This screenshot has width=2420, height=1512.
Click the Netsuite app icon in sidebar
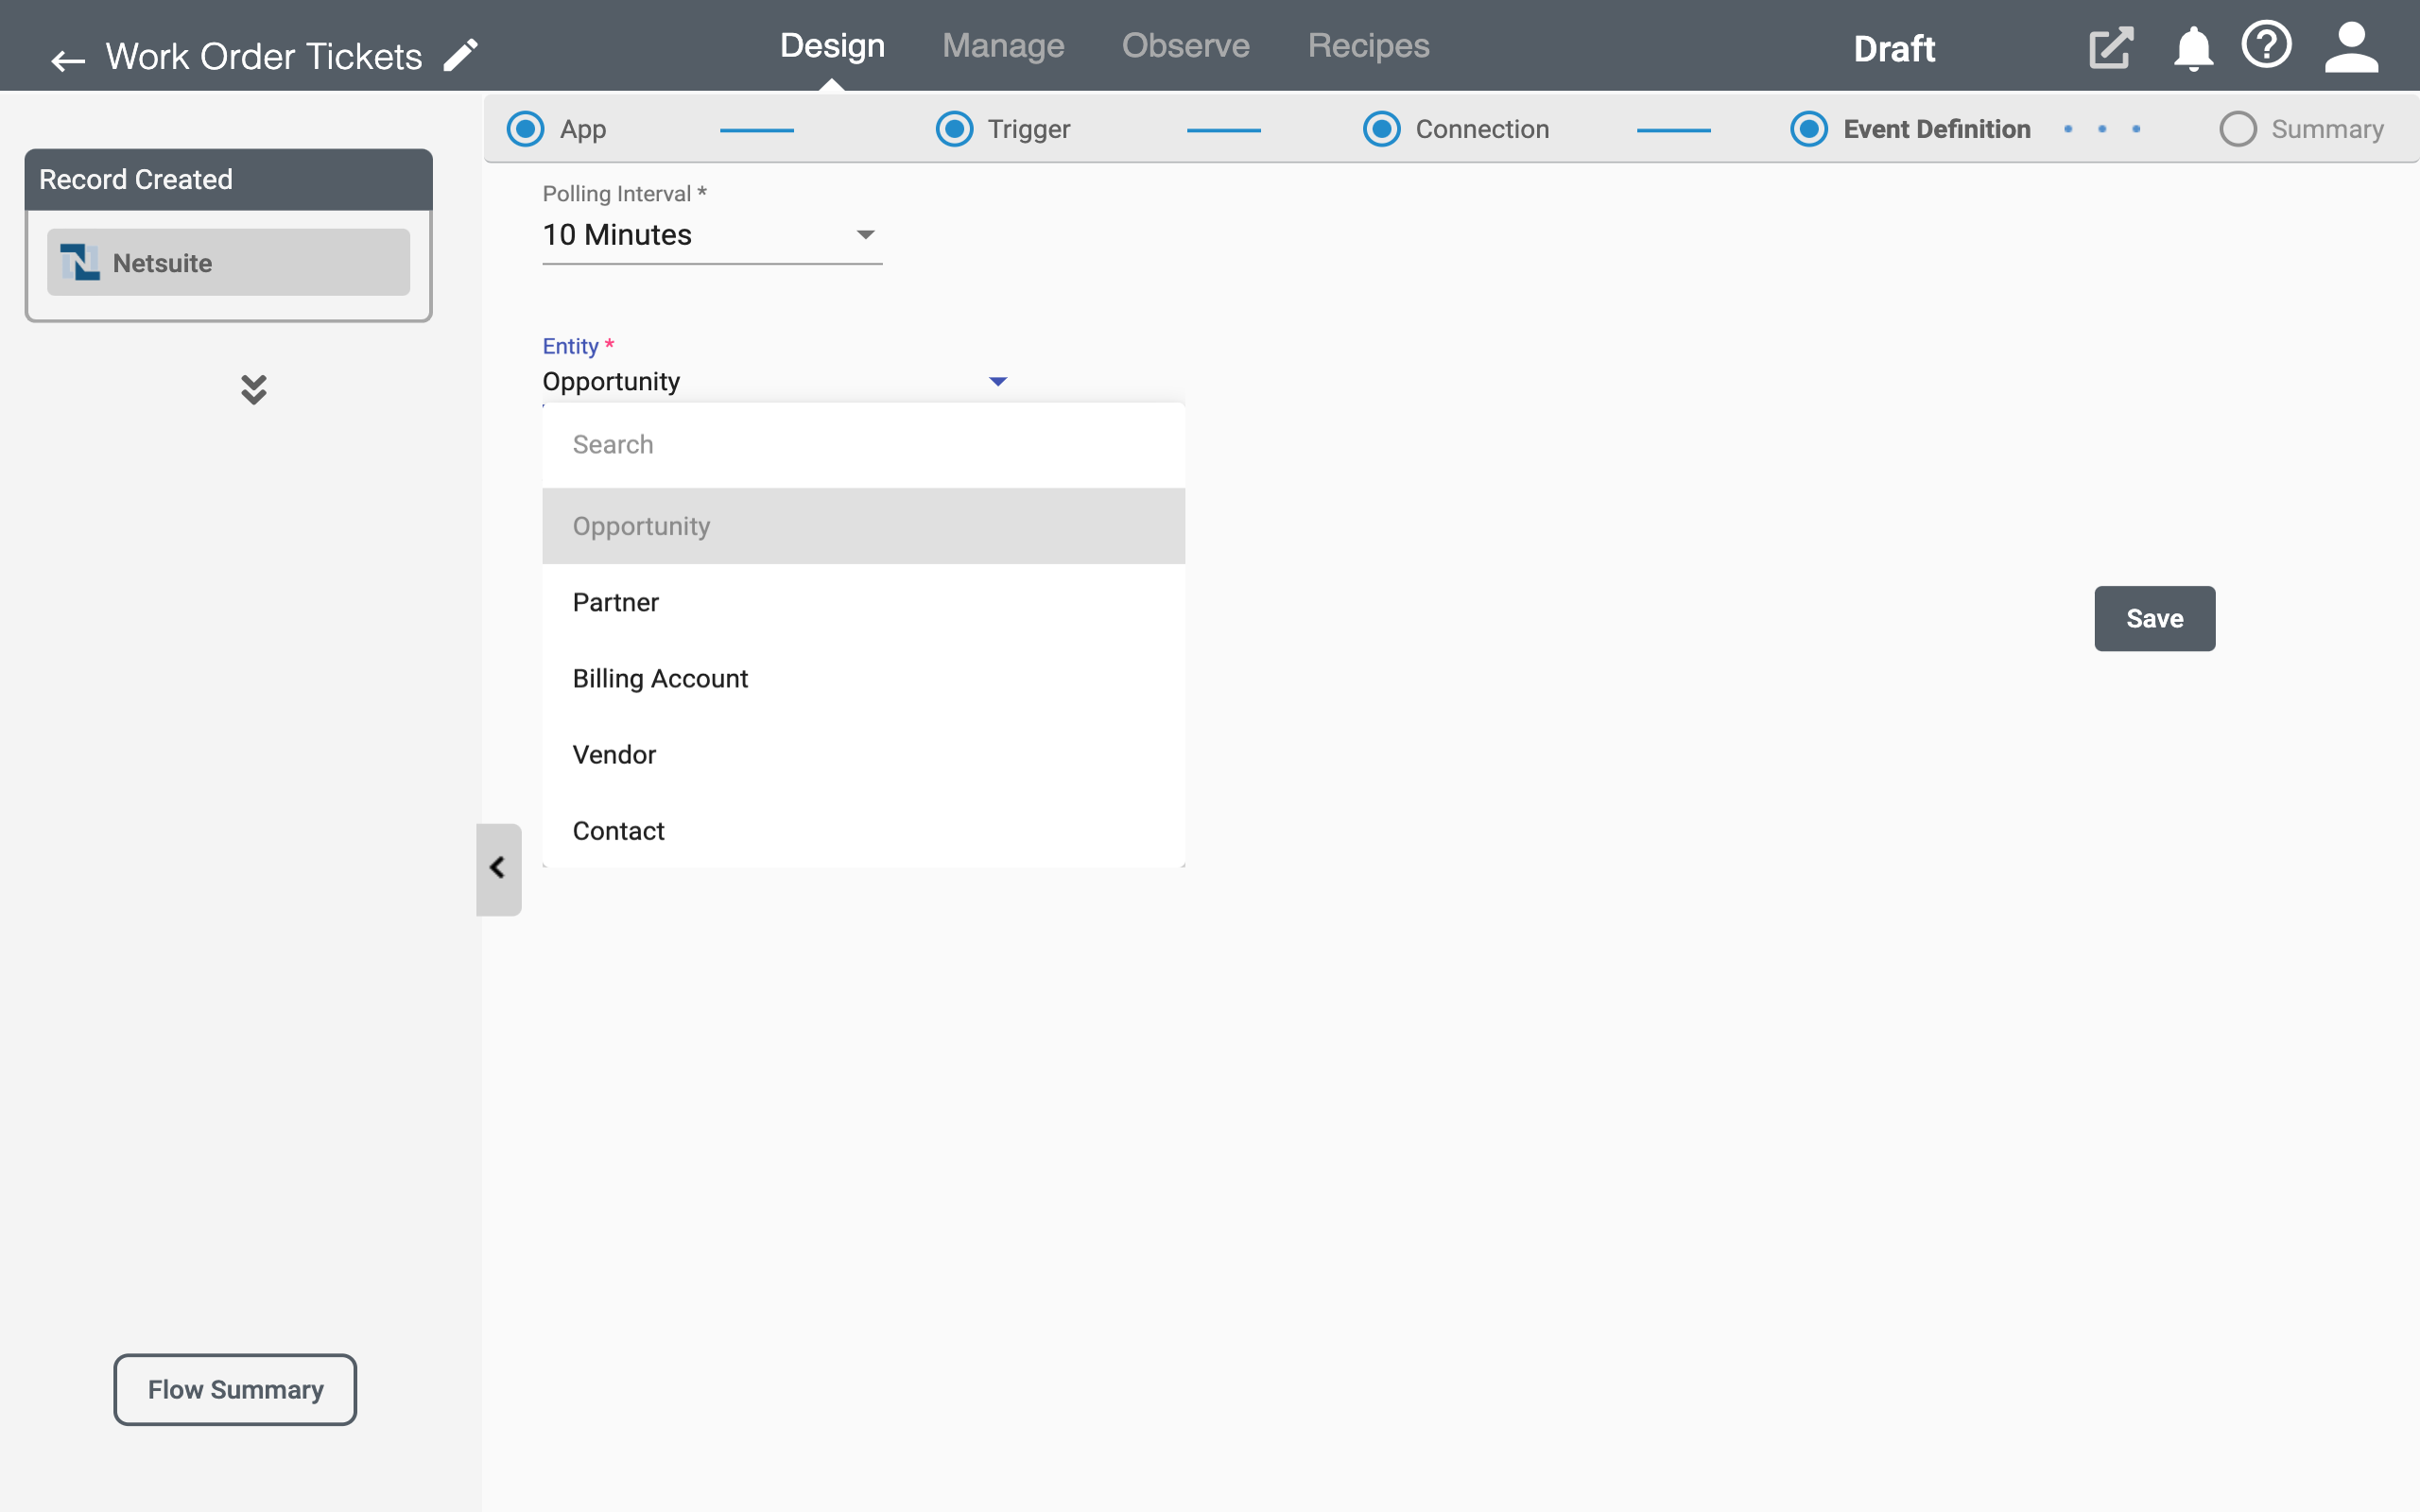click(82, 263)
